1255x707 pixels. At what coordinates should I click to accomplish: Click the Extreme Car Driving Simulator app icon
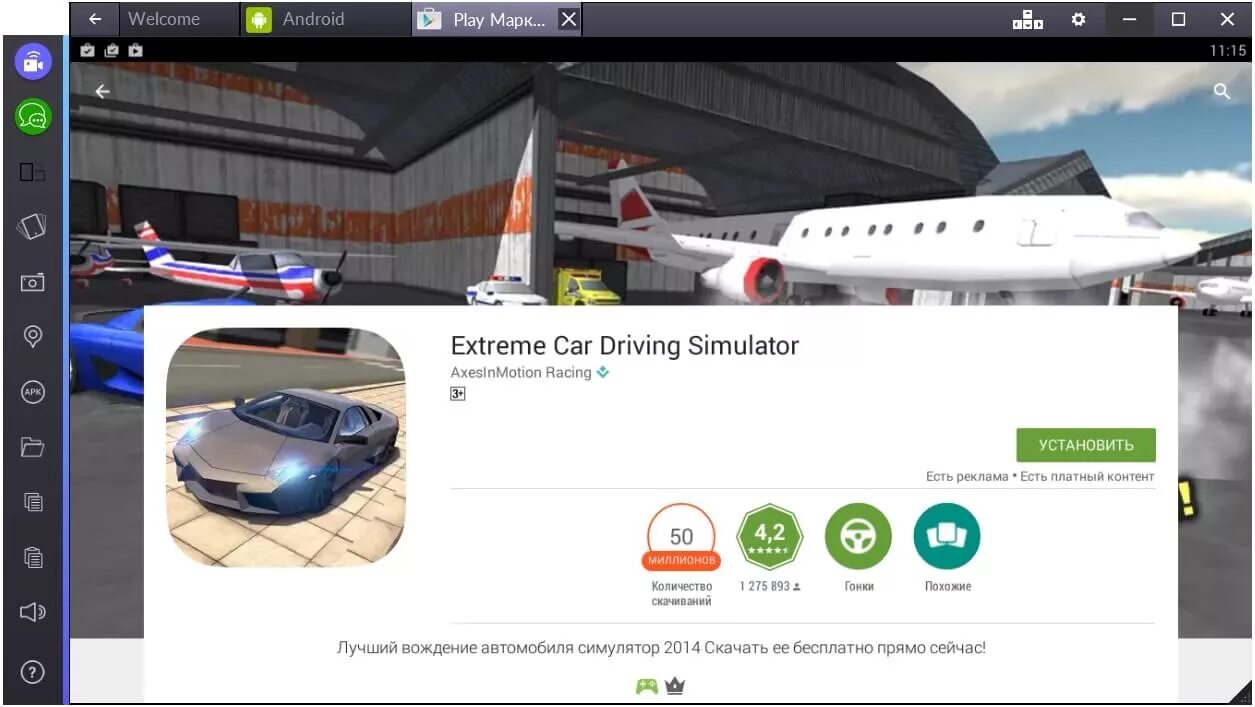pyautogui.click(x=286, y=447)
